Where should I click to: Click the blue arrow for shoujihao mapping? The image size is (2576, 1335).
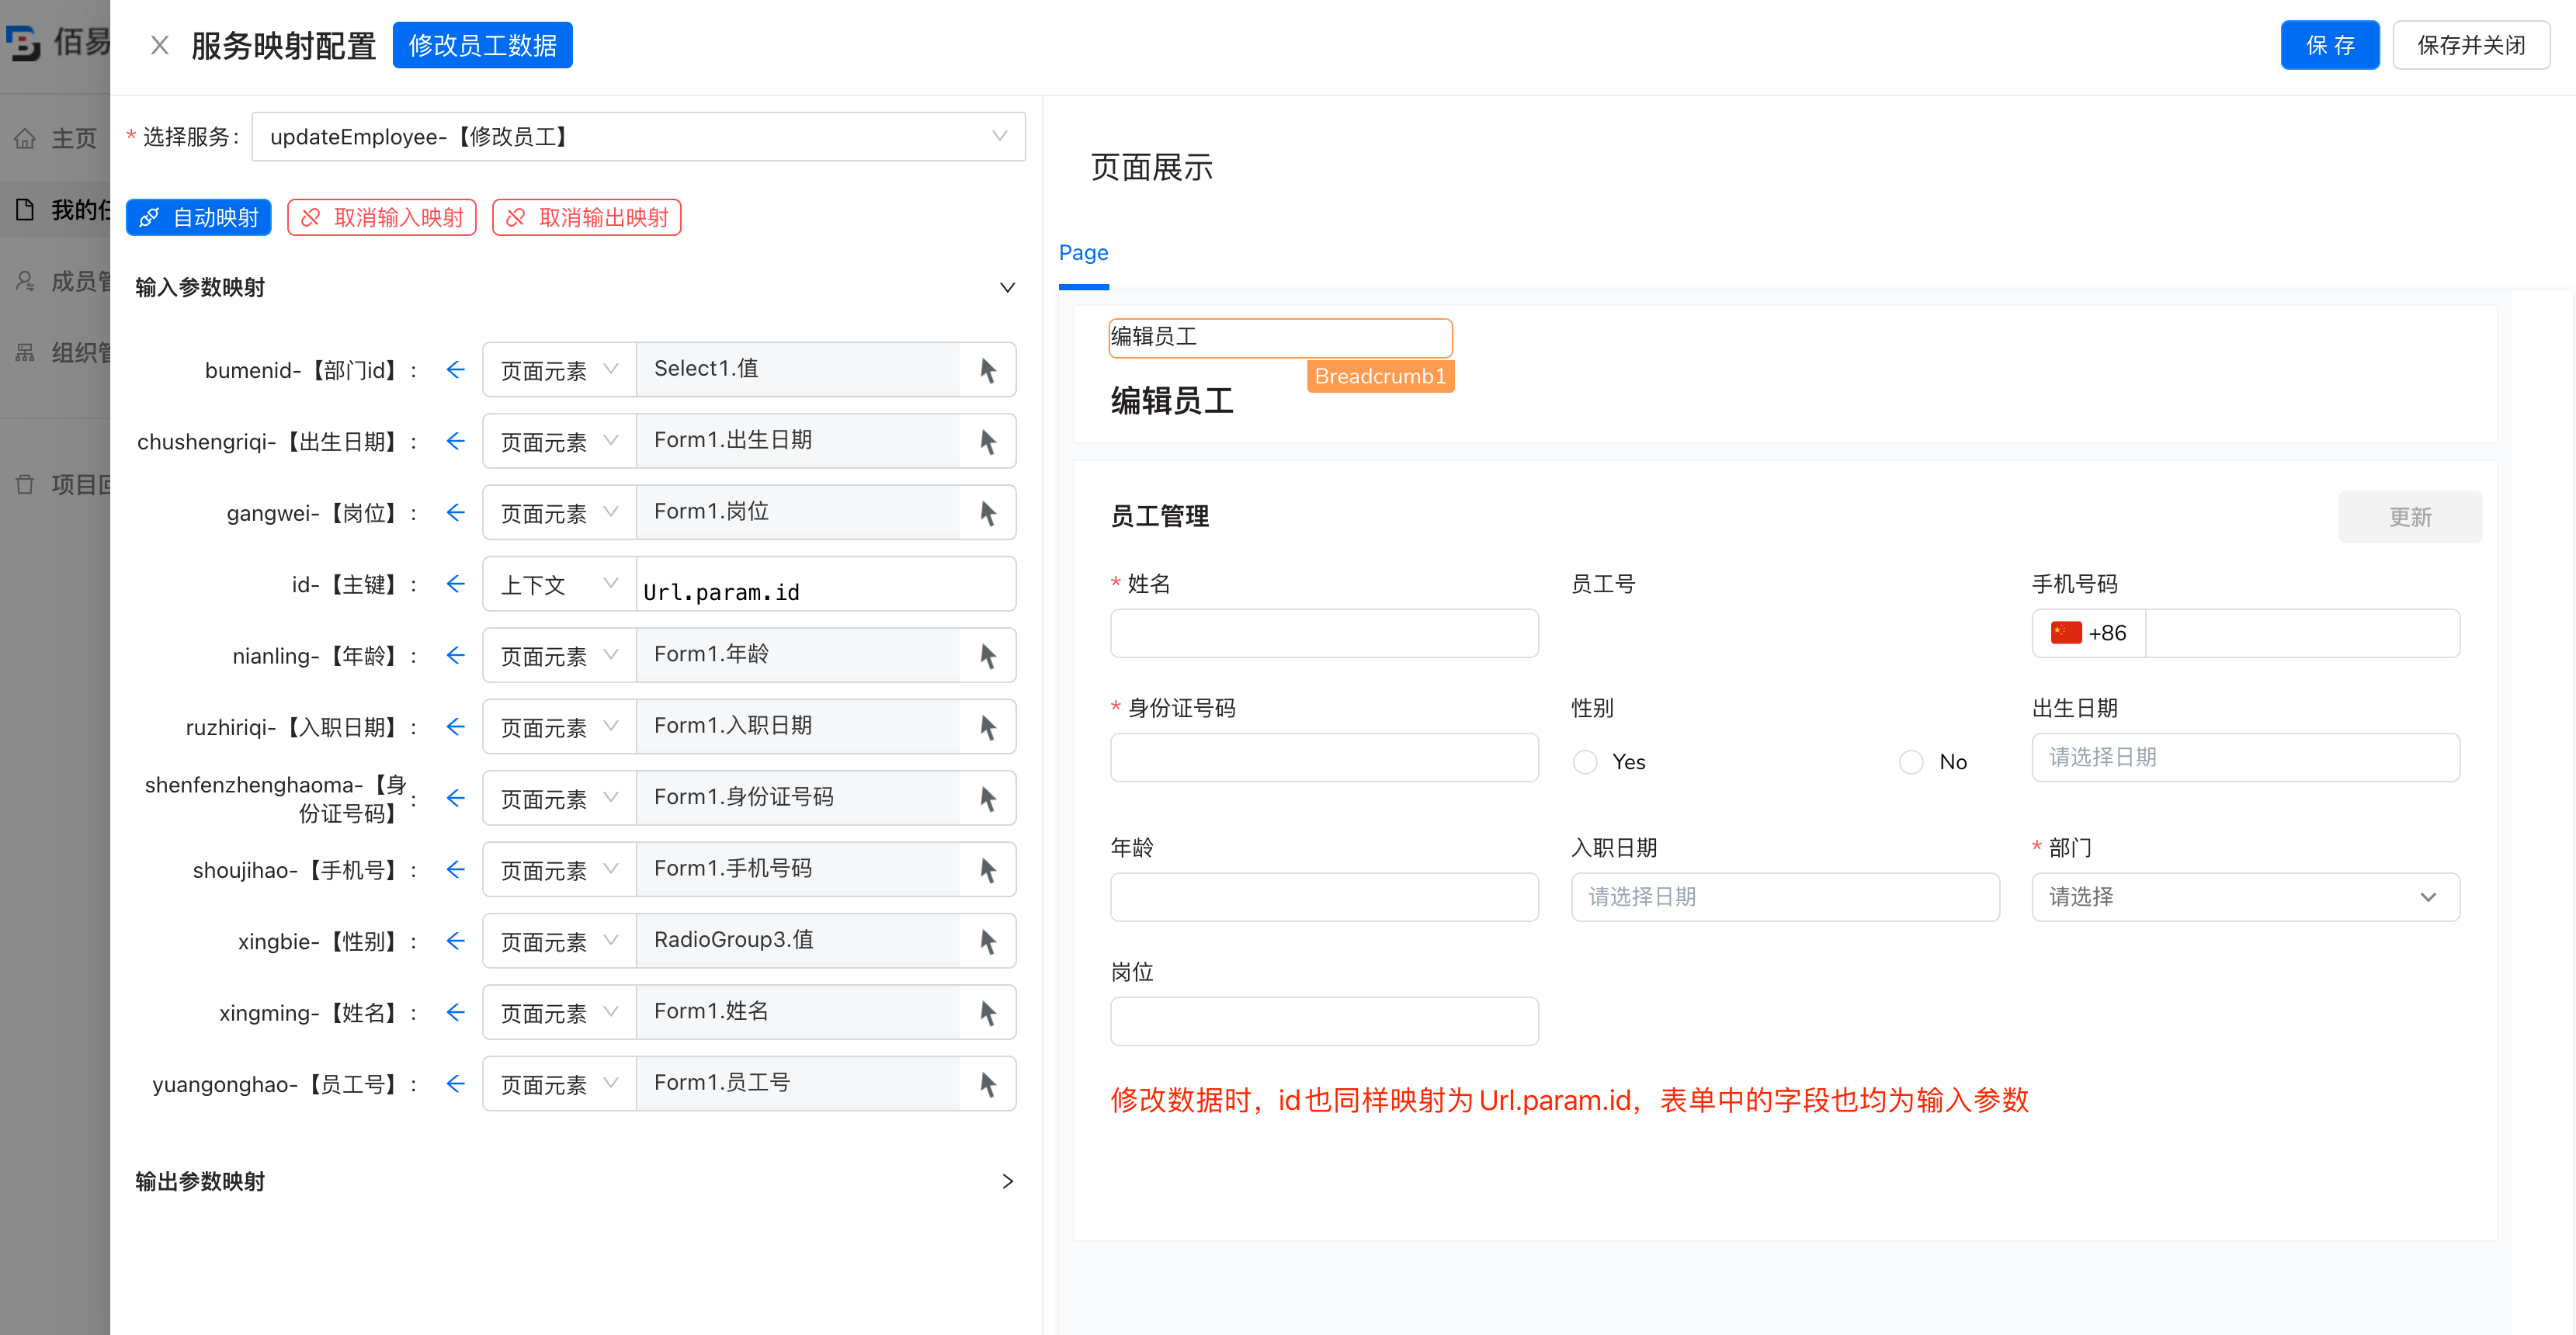tap(456, 870)
